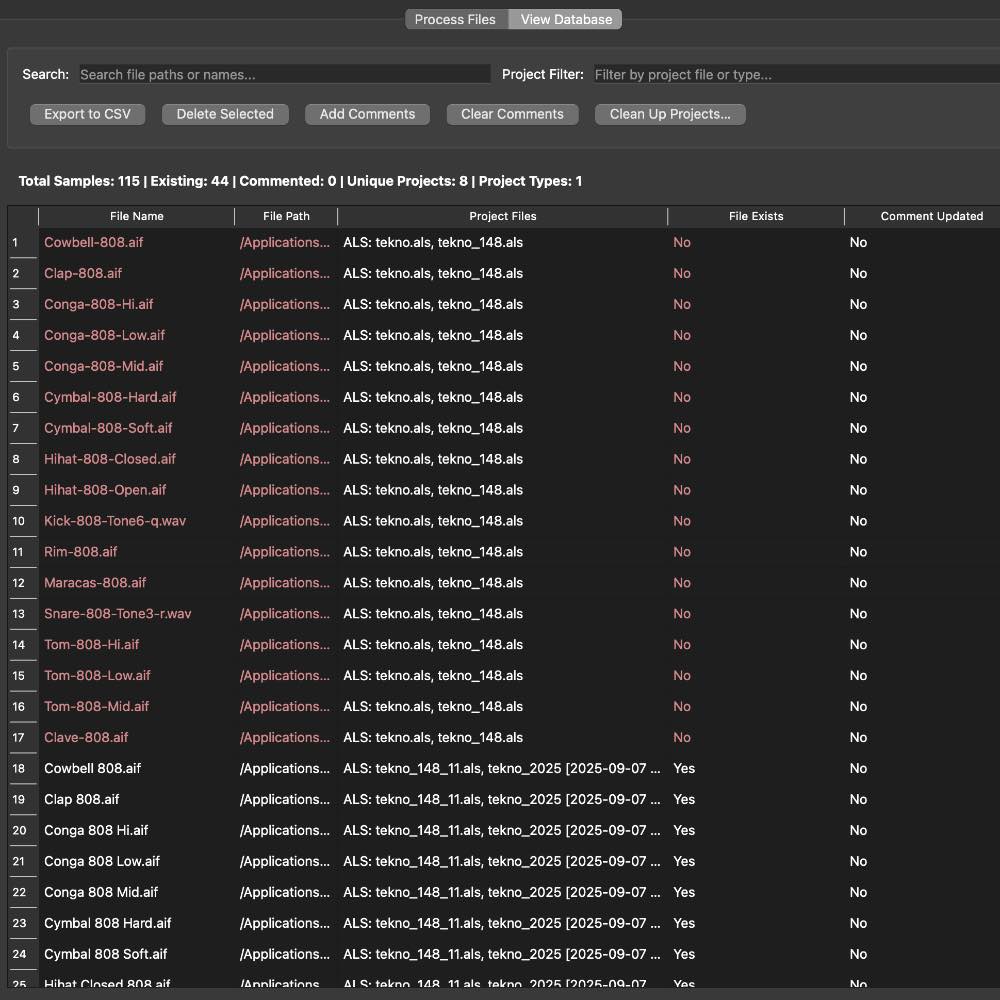Click row header number 10
This screenshot has height=1000, width=1000.
[x=23, y=520]
